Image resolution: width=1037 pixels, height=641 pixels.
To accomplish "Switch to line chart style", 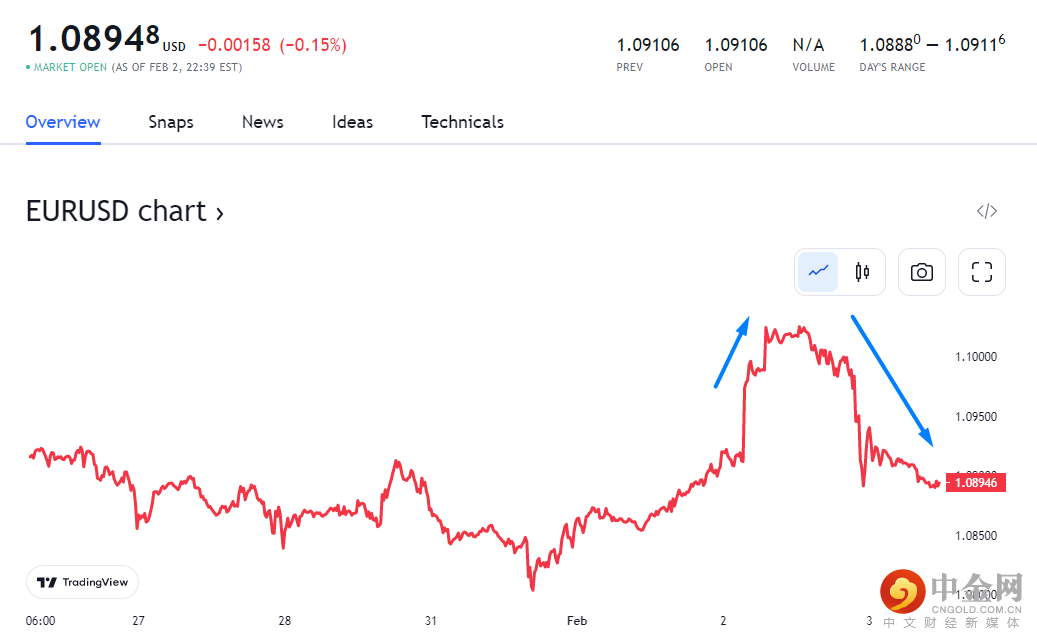I will pos(819,272).
